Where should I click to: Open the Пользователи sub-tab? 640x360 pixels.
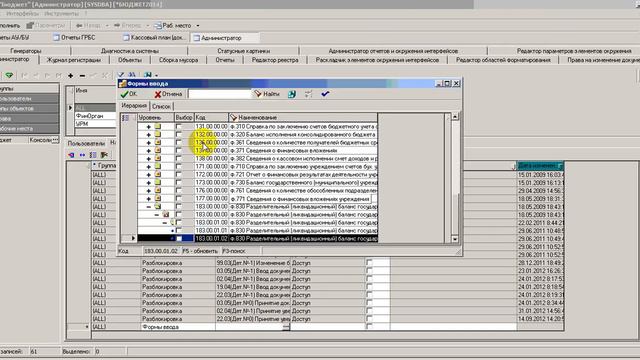pyautogui.click(x=86, y=143)
